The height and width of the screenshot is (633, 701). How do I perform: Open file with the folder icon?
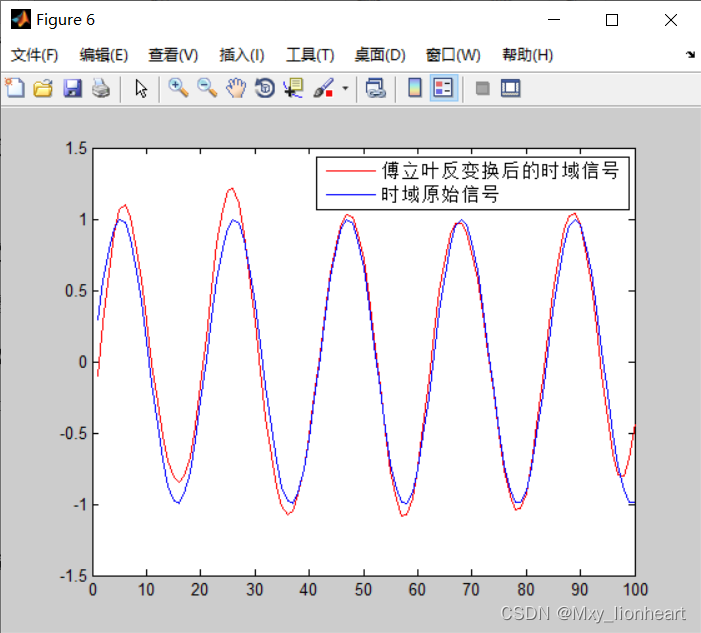pyautogui.click(x=43, y=88)
